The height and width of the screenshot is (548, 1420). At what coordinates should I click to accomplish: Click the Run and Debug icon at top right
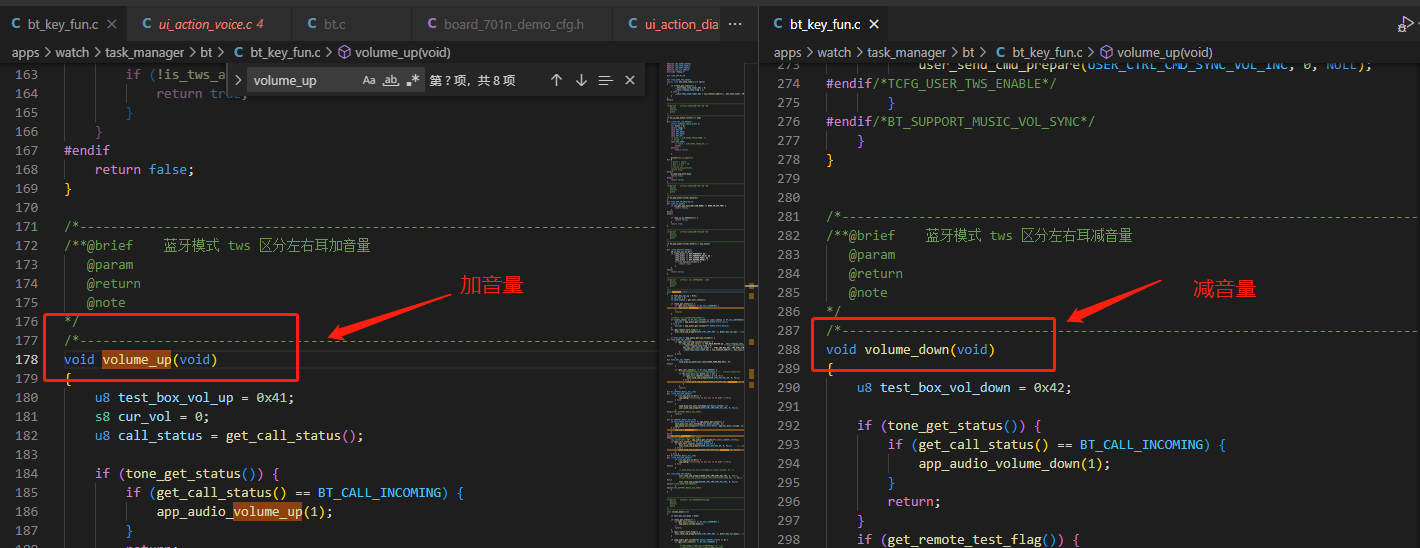[x=1405, y=24]
